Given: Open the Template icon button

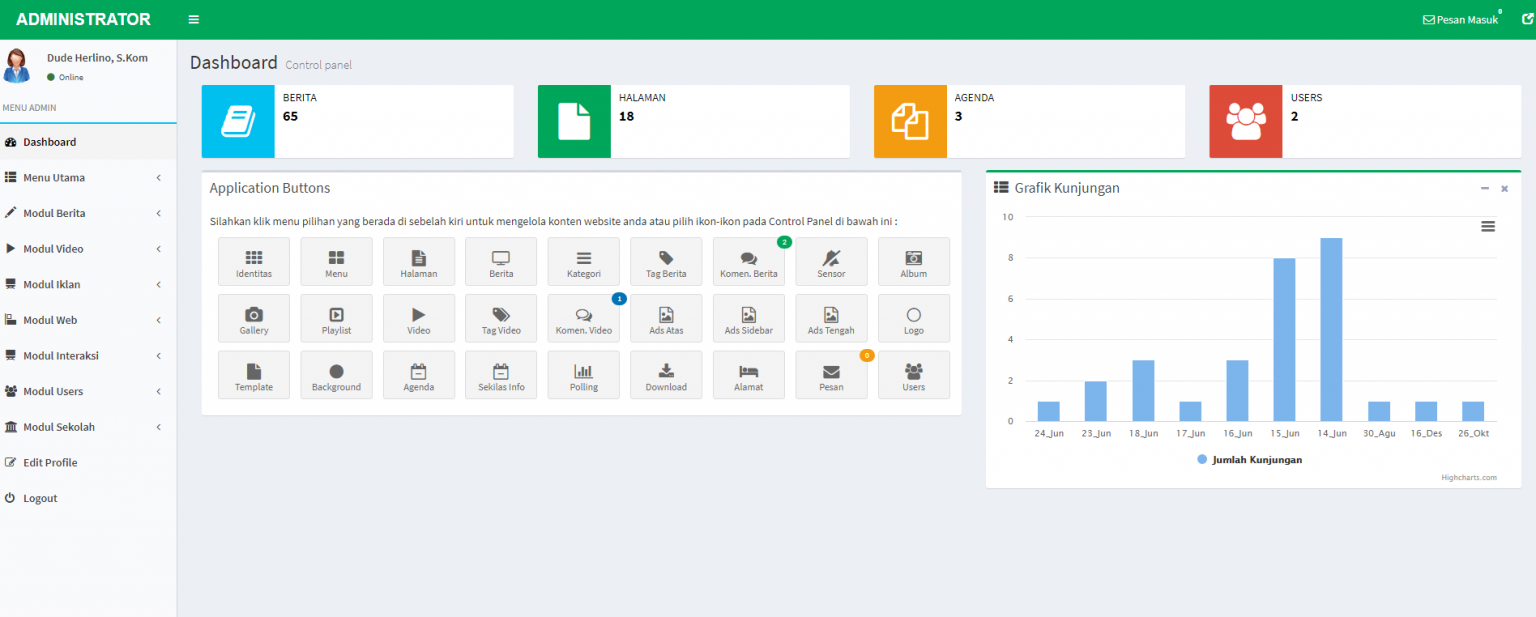Looking at the screenshot, I should pyautogui.click(x=254, y=376).
